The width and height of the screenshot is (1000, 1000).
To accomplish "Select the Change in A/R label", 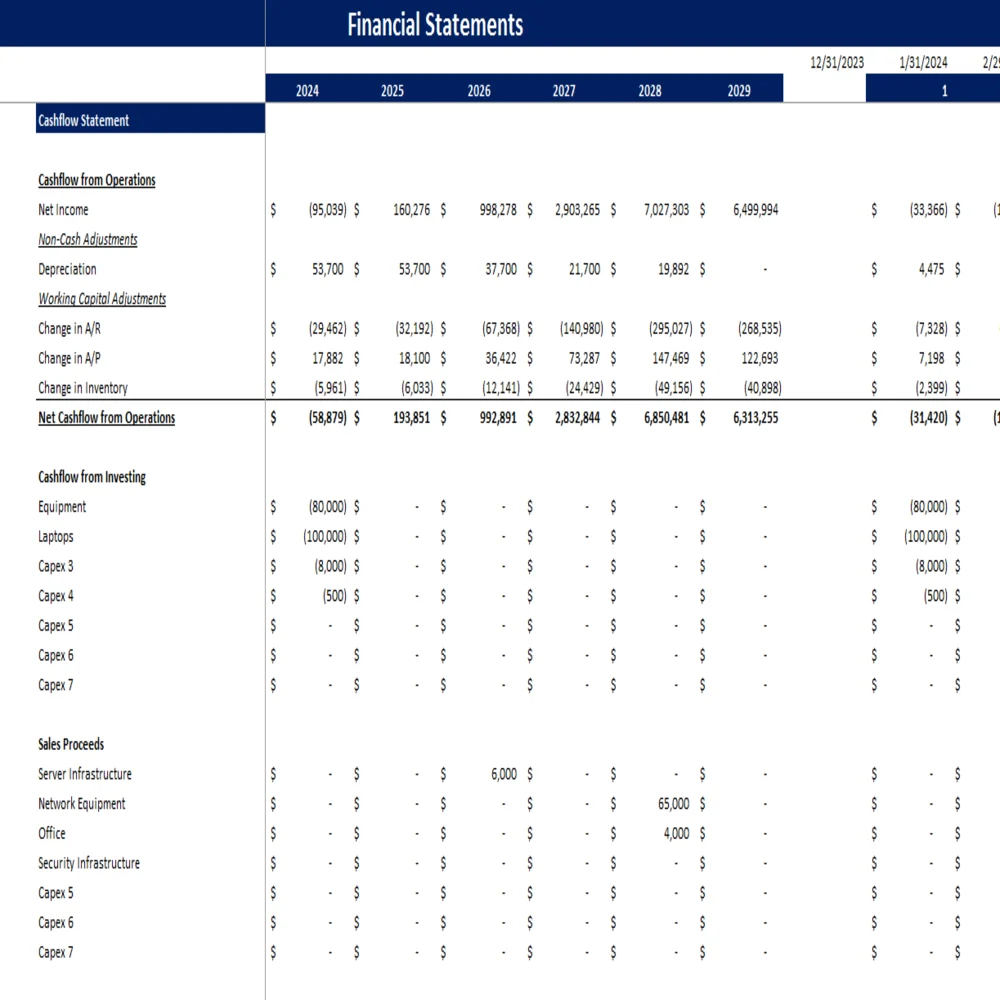I will [70, 328].
